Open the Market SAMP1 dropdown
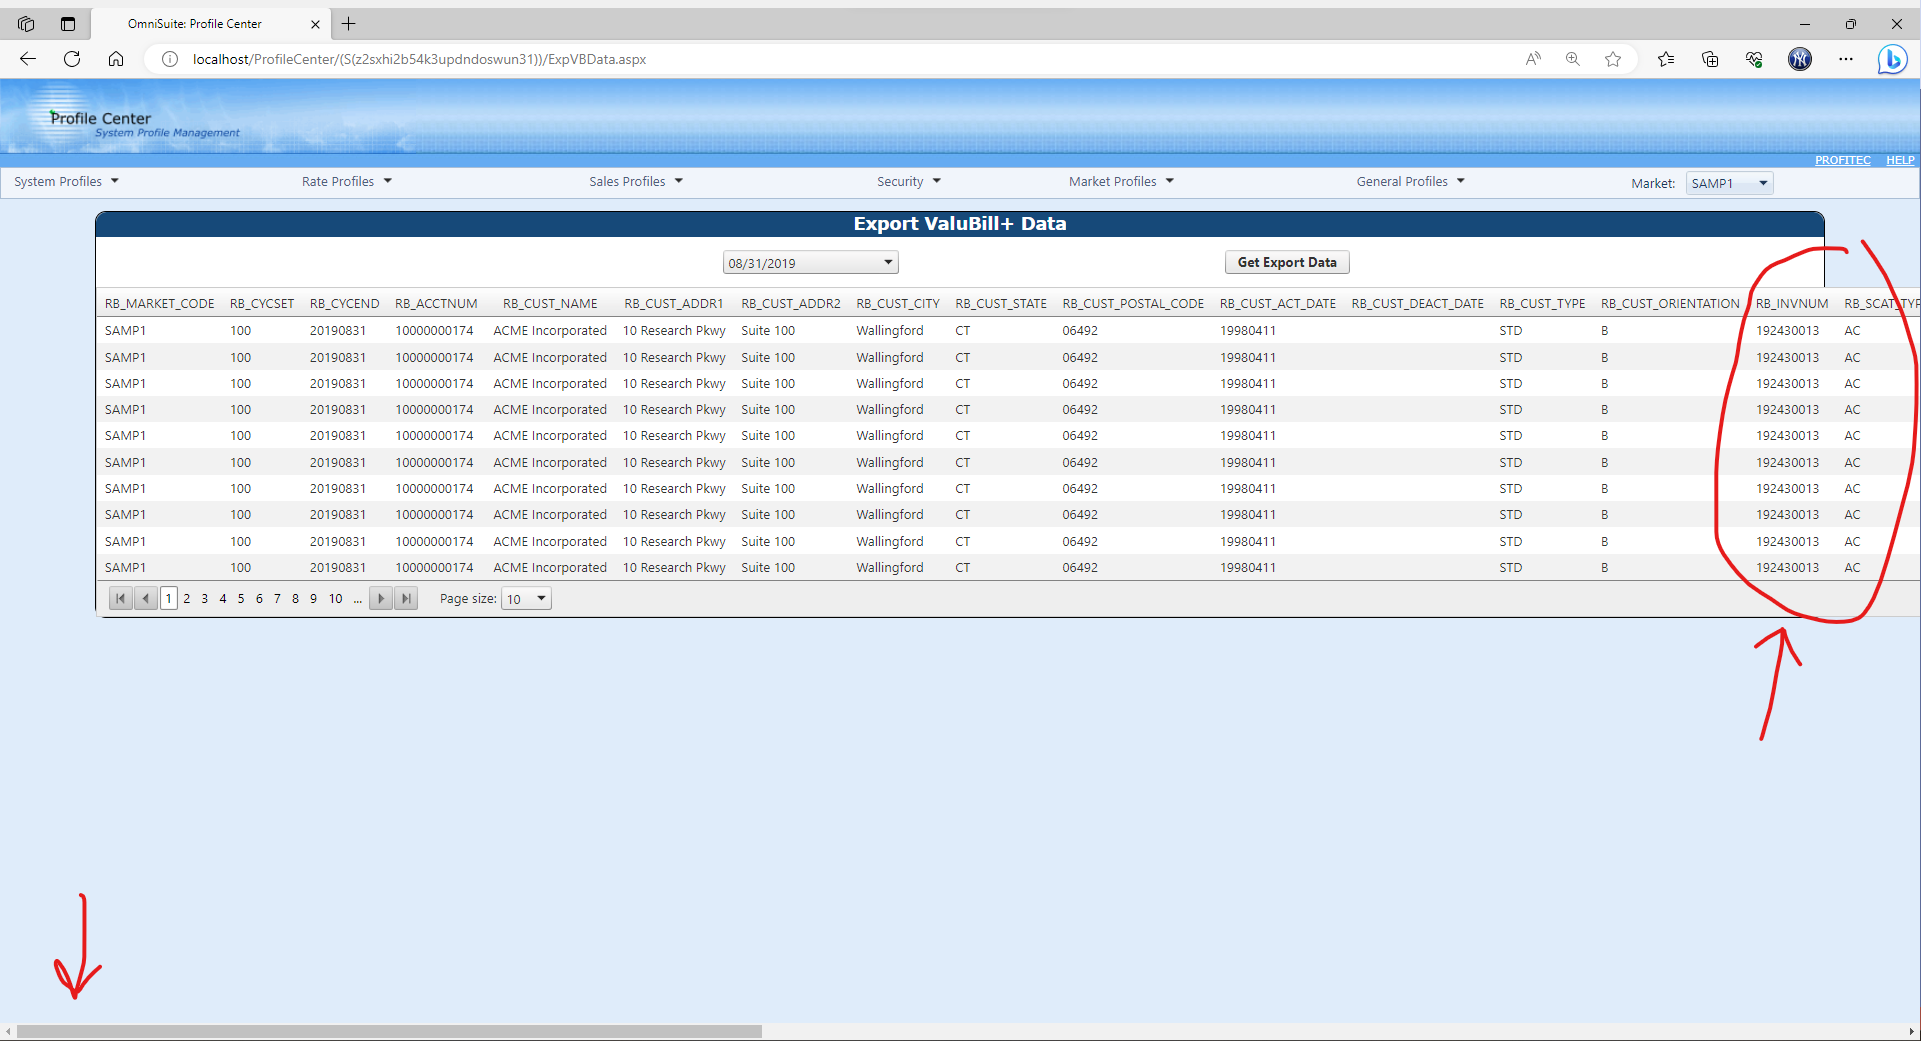Screen dimensions: 1921x1041 [1762, 183]
